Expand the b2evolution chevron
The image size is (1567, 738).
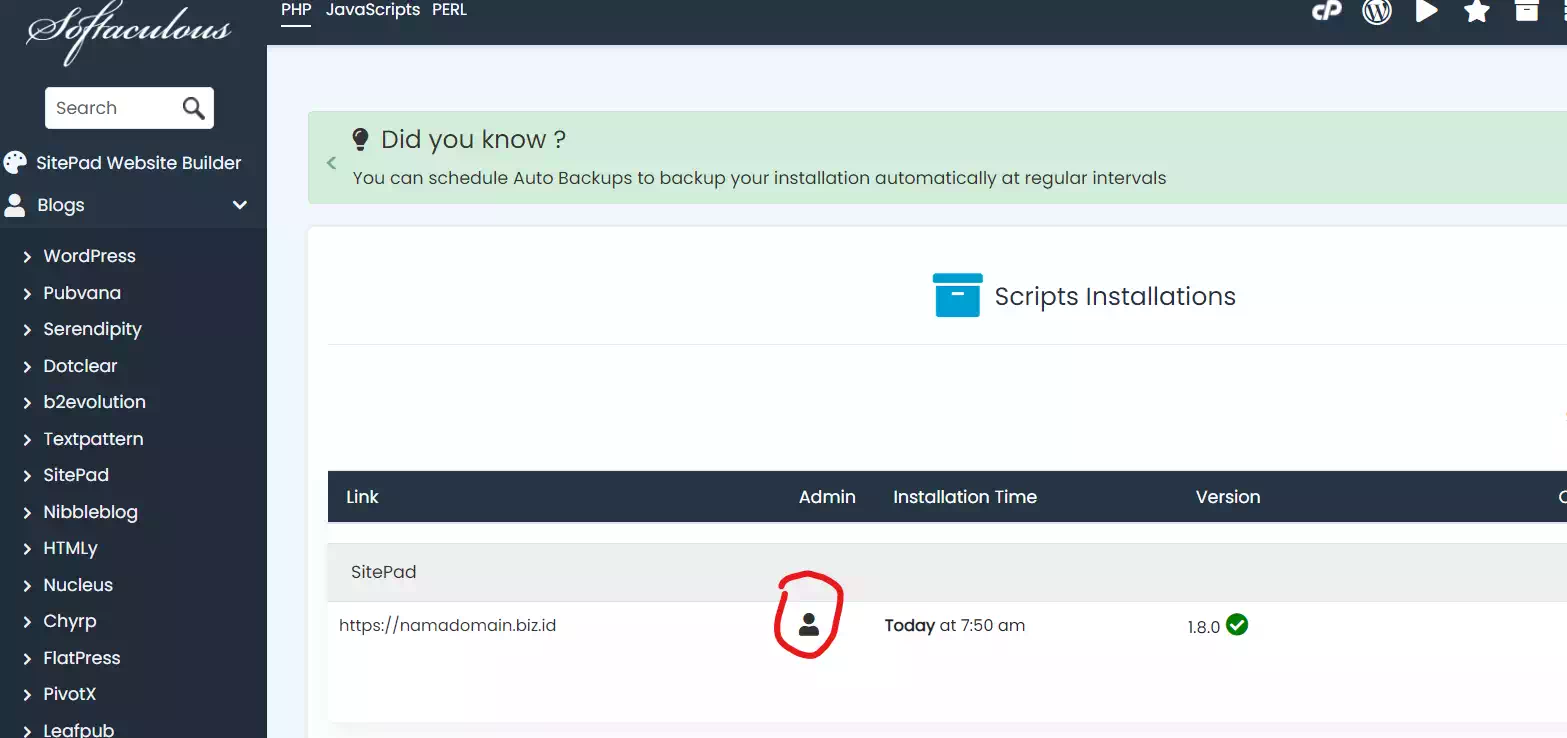(28, 403)
